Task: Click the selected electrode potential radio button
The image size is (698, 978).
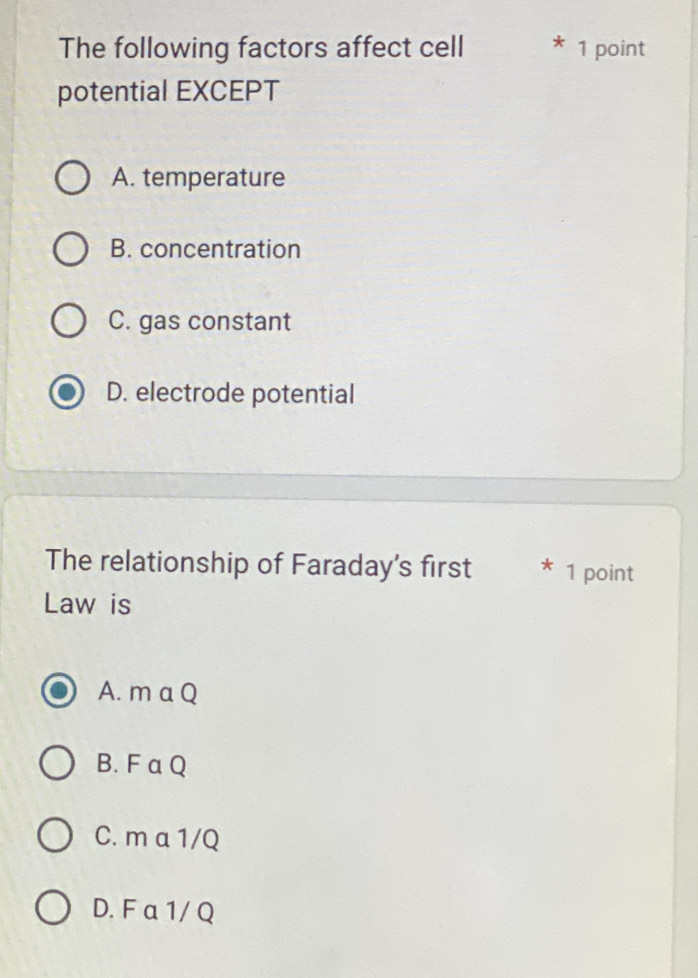Action: click(x=66, y=394)
